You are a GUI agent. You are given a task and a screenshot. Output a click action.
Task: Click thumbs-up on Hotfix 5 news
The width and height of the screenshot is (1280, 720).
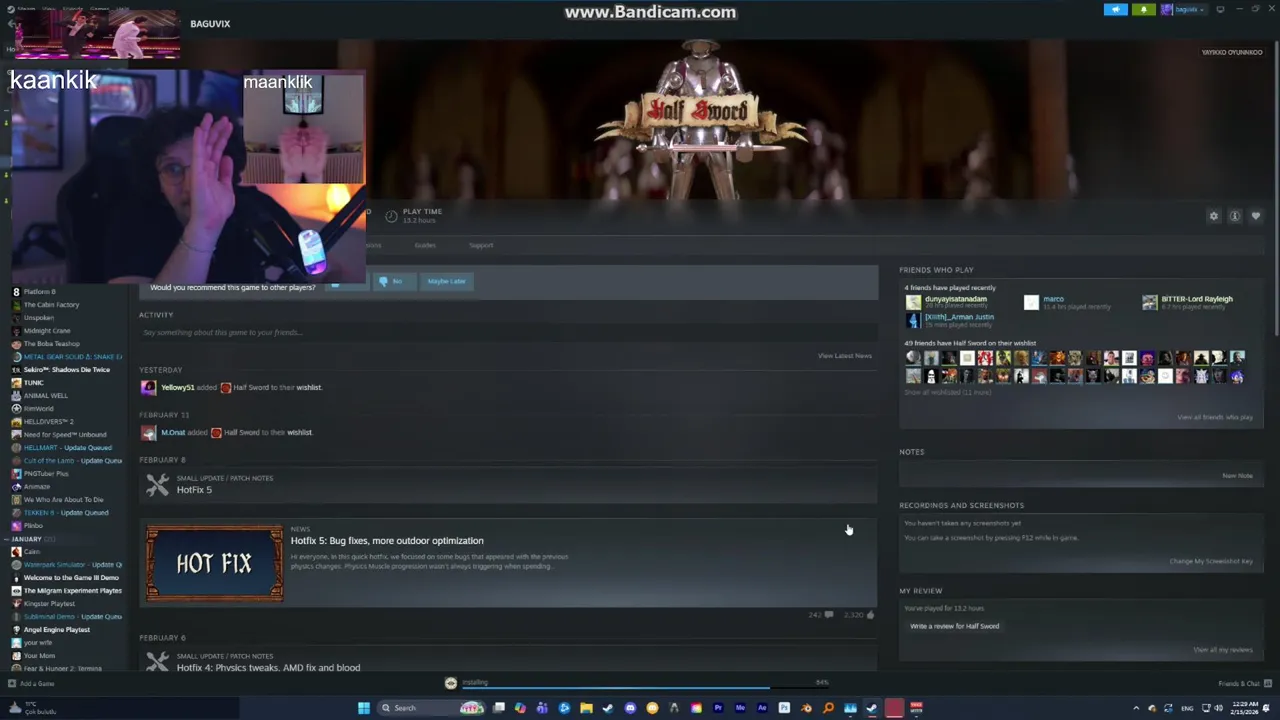870,615
